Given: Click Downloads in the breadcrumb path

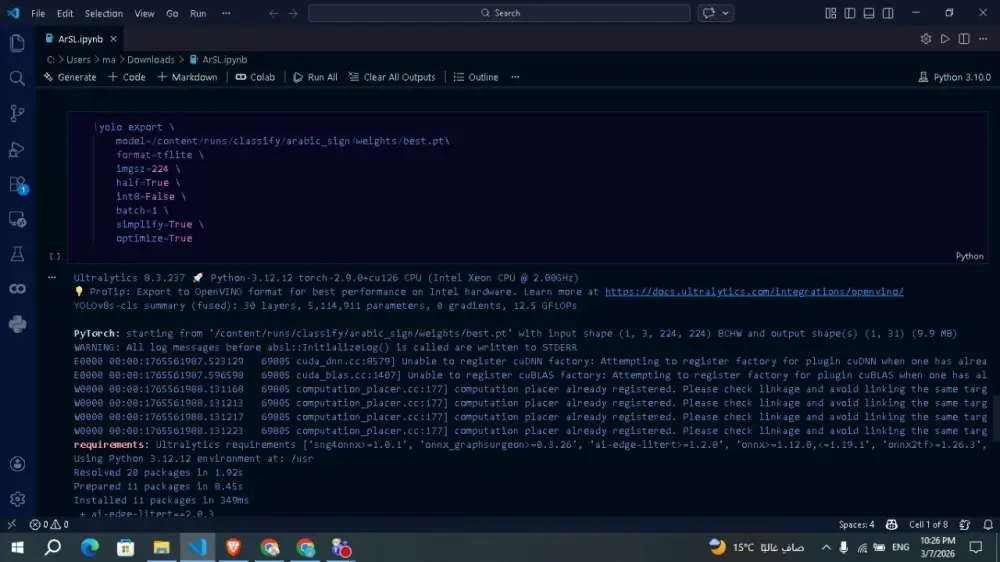Looking at the screenshot, I should click(151, 59).
